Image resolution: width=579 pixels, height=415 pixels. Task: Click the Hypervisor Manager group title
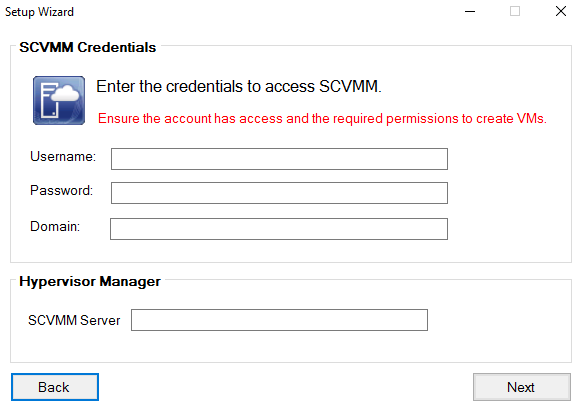coord(90,281)
